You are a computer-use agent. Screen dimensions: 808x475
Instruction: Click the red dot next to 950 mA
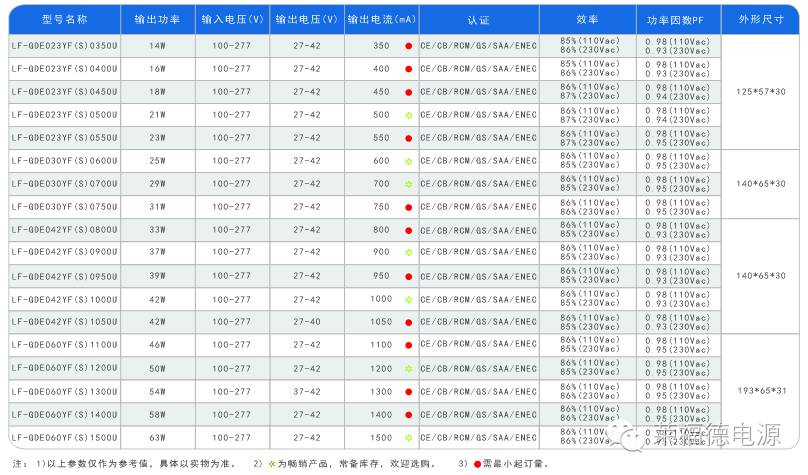coord(409,277)
